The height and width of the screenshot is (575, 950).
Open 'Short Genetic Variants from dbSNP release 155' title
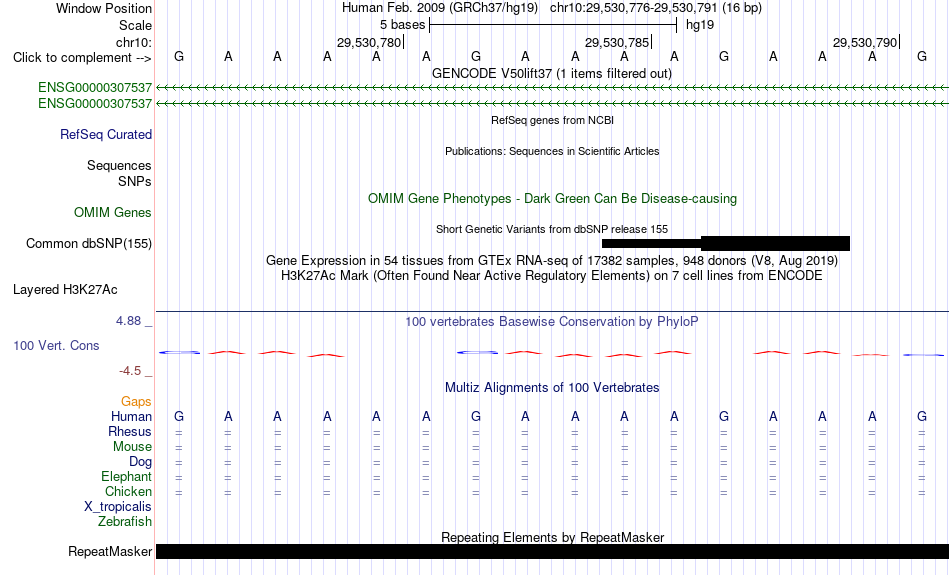point(552,229)
